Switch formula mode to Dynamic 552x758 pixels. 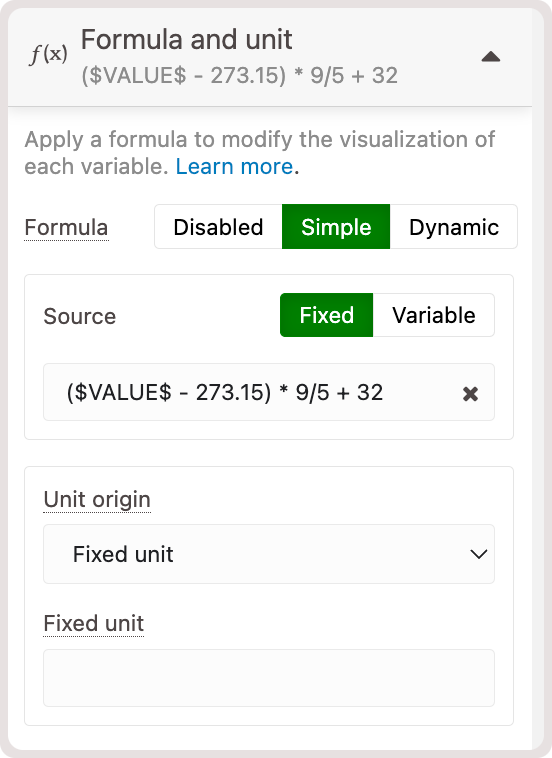453,227
